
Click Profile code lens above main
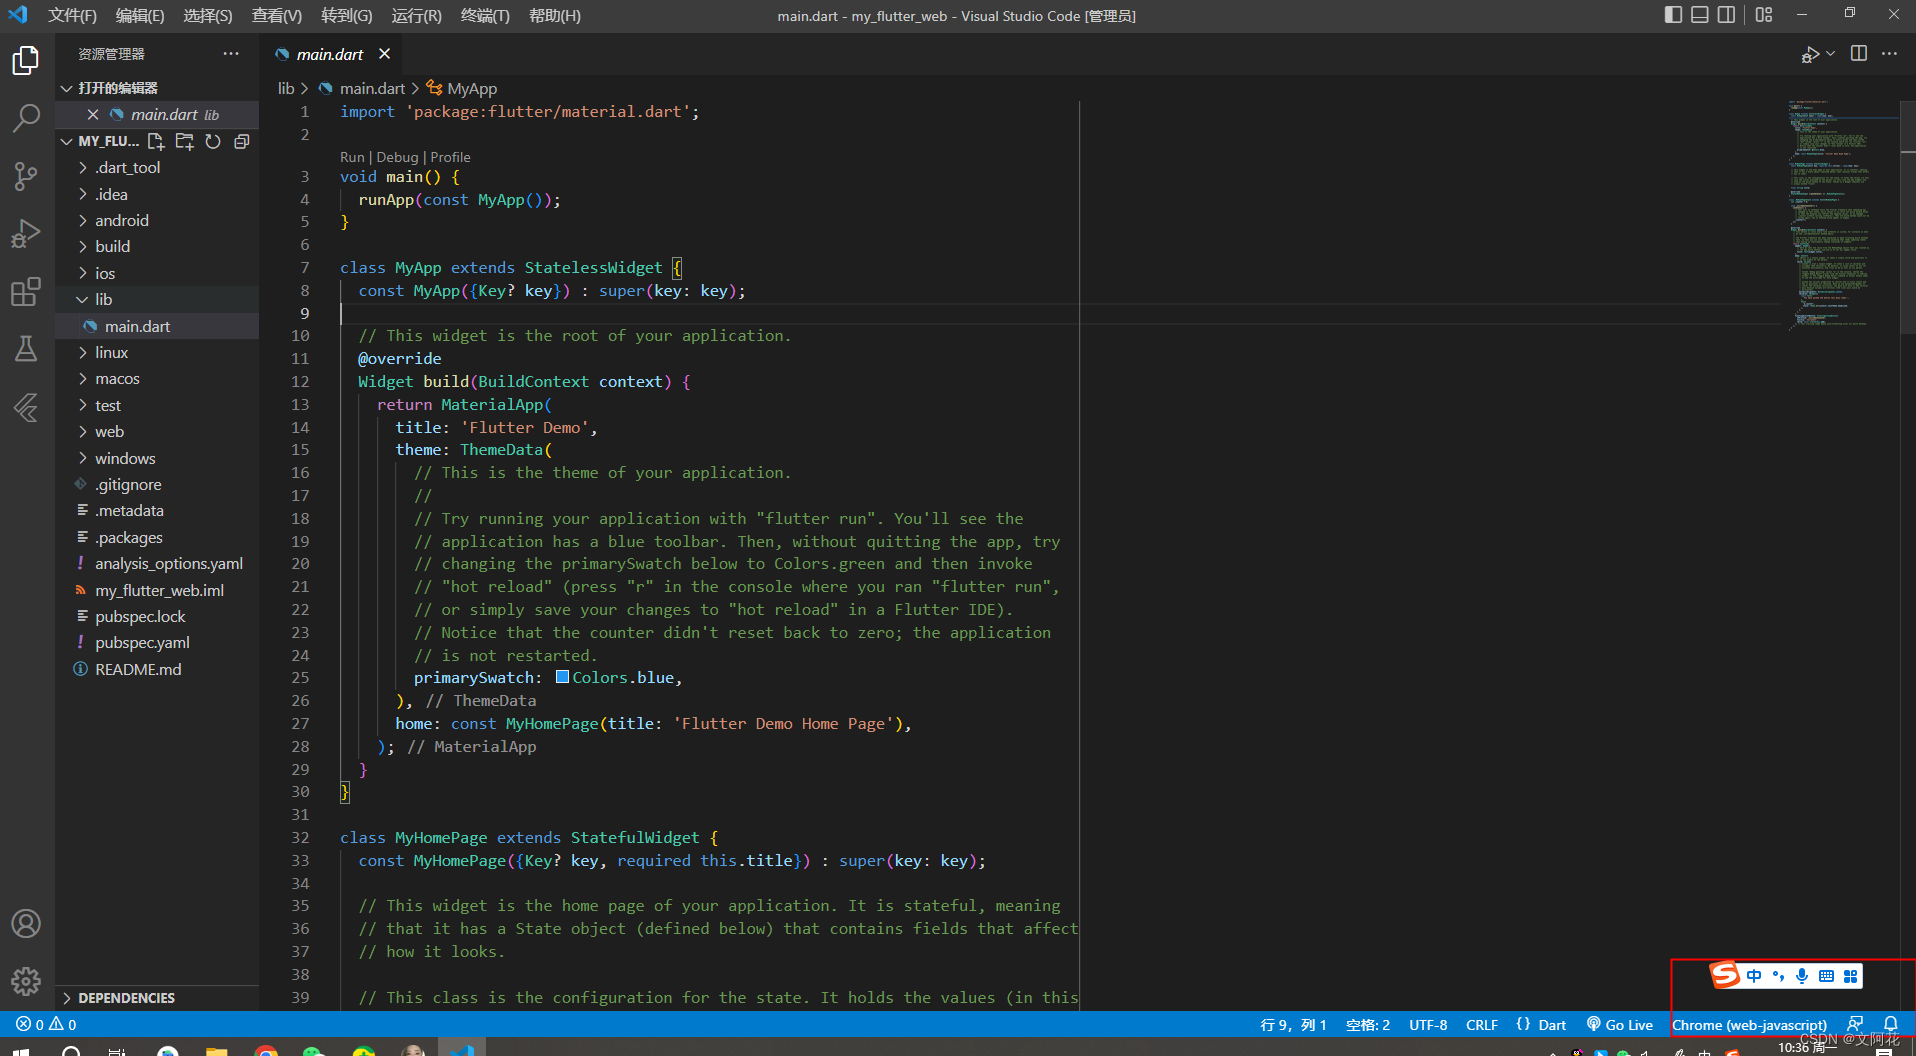(x=450, y=157)
